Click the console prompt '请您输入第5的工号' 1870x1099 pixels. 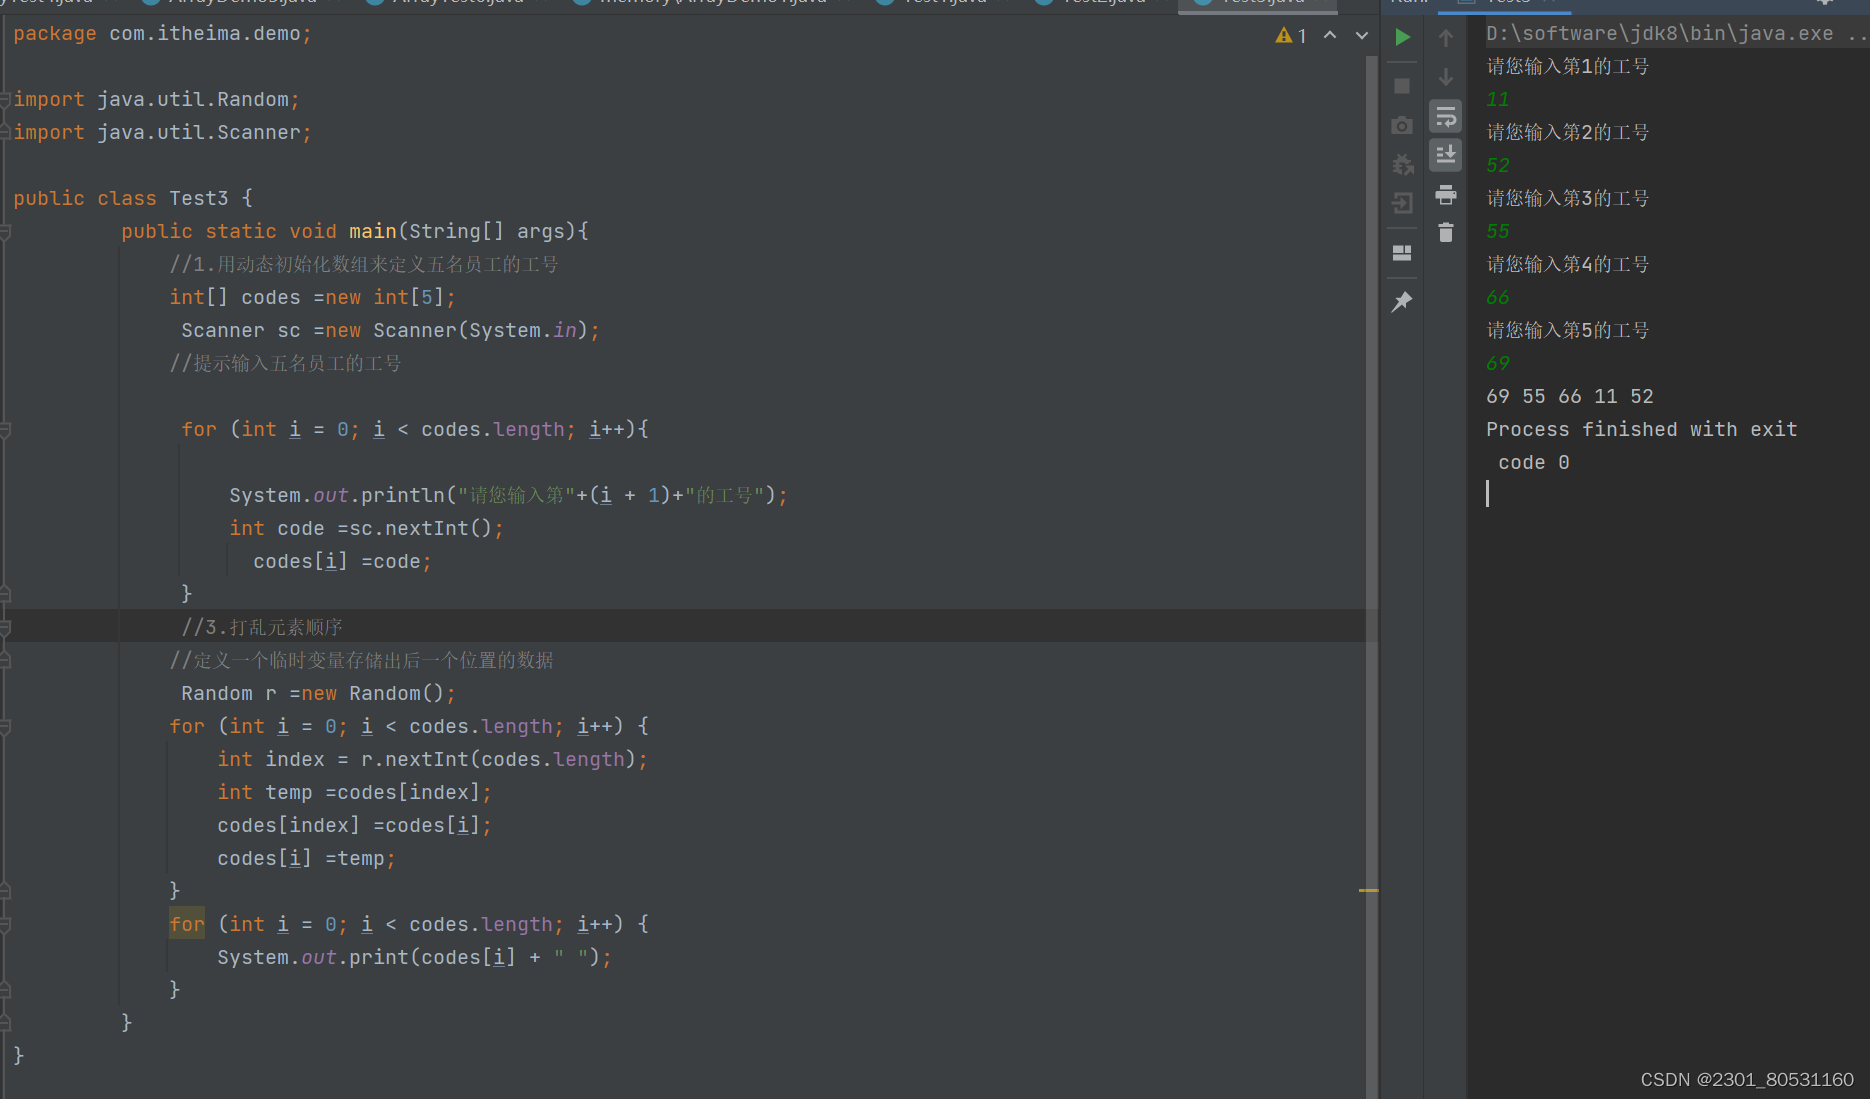(1567, 331)
